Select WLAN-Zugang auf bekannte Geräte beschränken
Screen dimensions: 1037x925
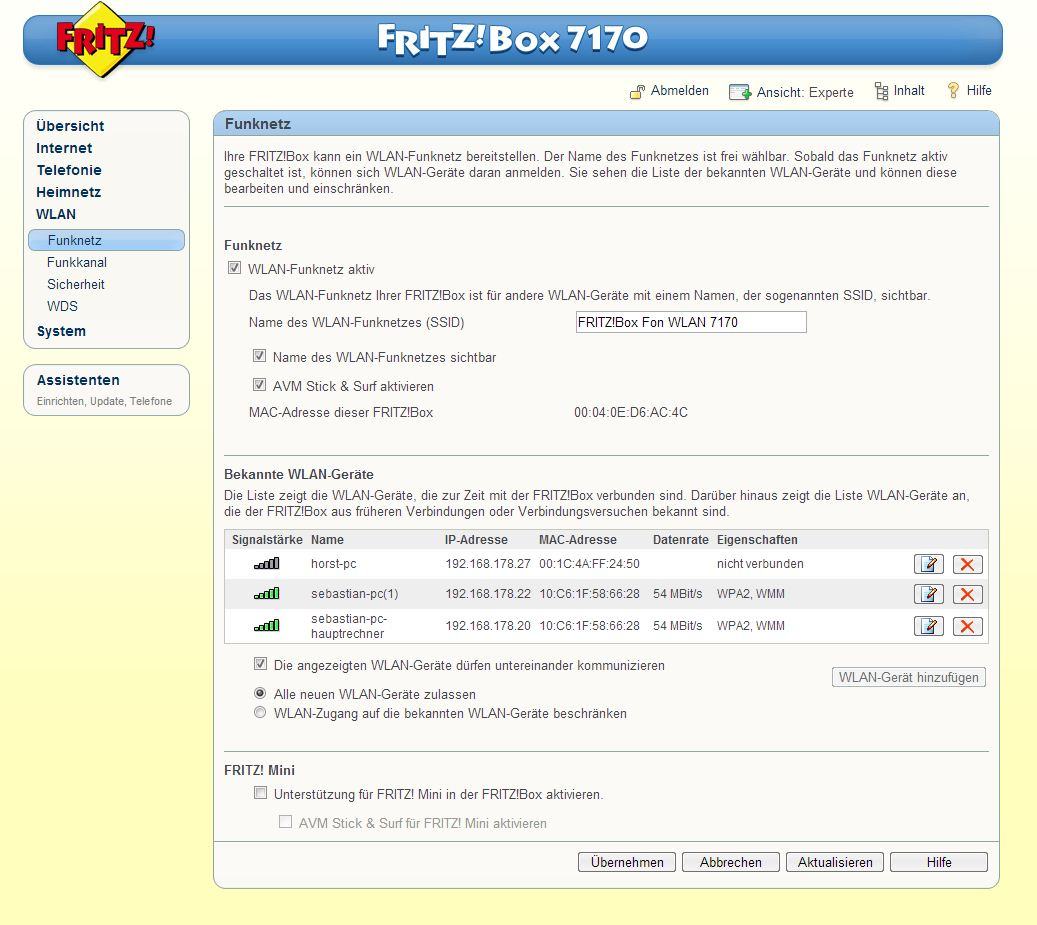click(x=261, y=713)
